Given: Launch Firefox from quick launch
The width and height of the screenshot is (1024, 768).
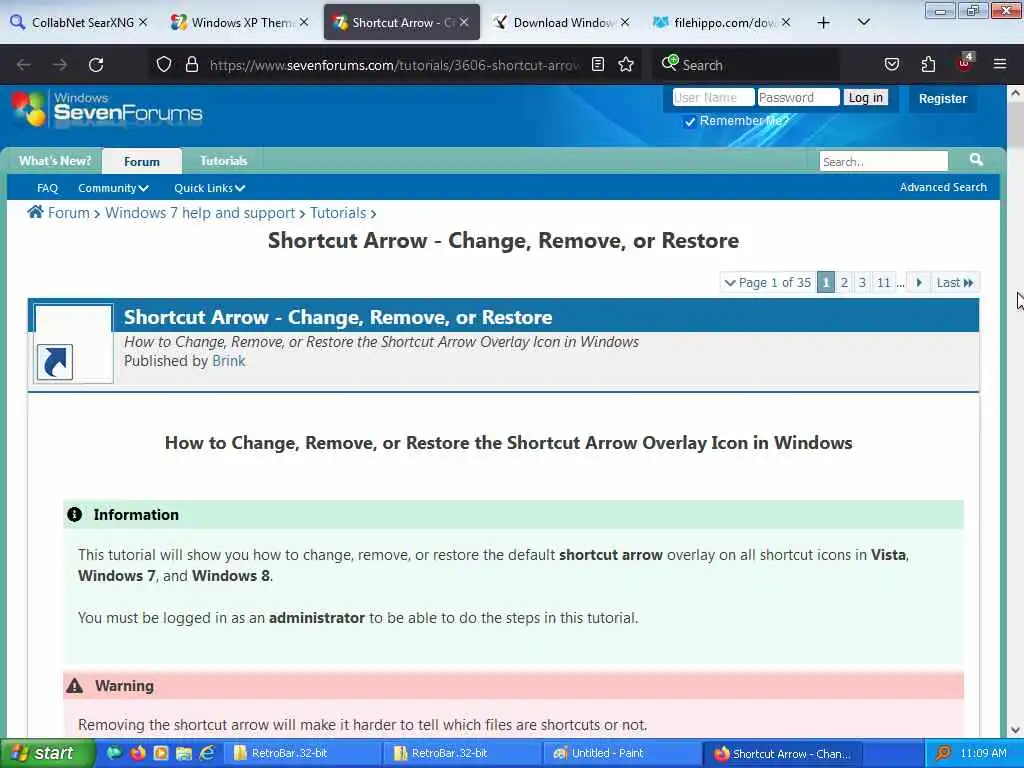Looking at the screenshot, I should [x=138, y=753].
